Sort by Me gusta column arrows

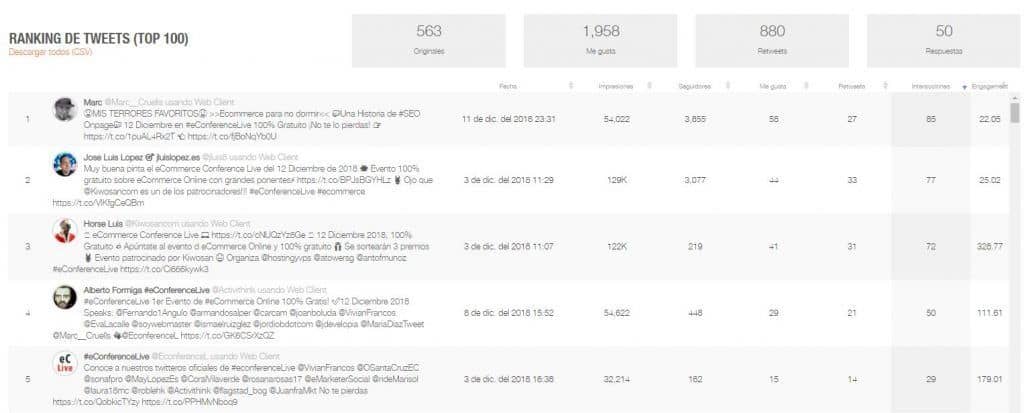click(806, 86)
